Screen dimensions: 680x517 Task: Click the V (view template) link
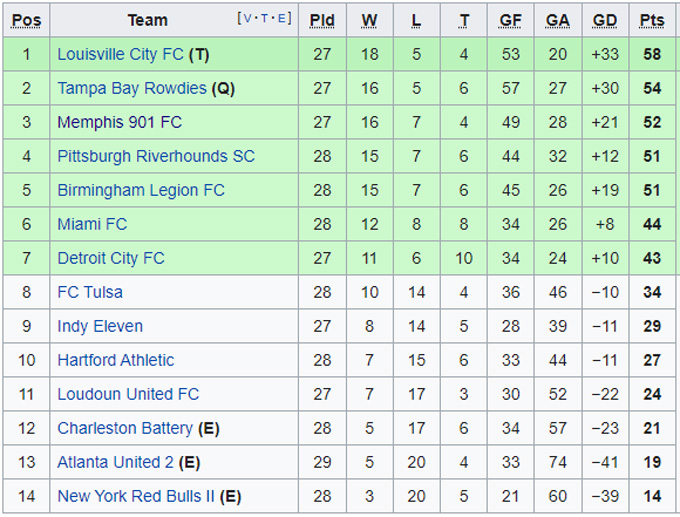[247, 19]
